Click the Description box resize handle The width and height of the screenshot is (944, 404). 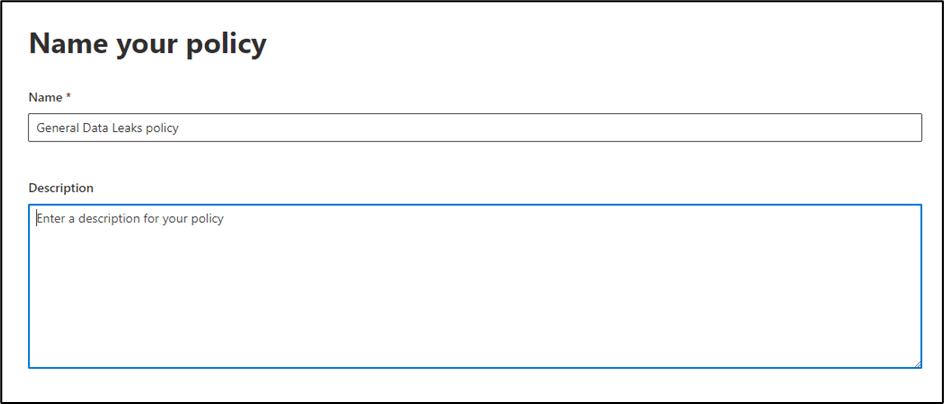pos(916,363)
